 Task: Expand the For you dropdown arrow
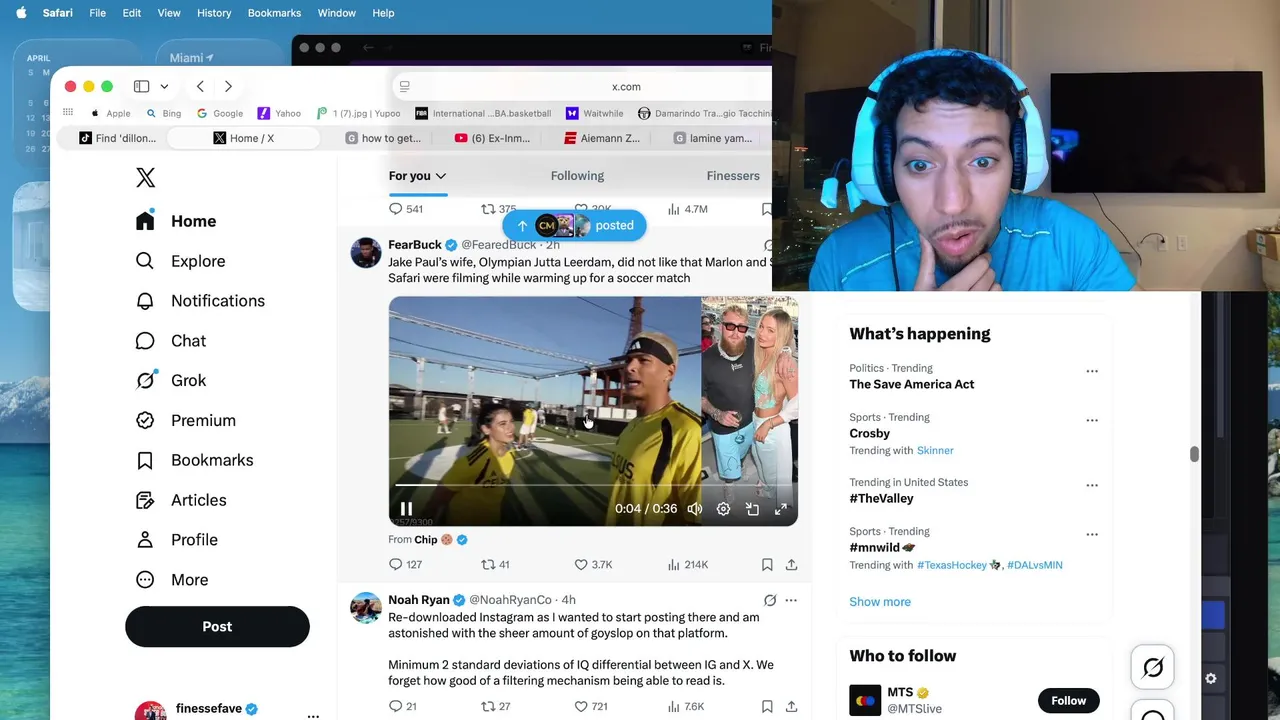click(440, 176)
